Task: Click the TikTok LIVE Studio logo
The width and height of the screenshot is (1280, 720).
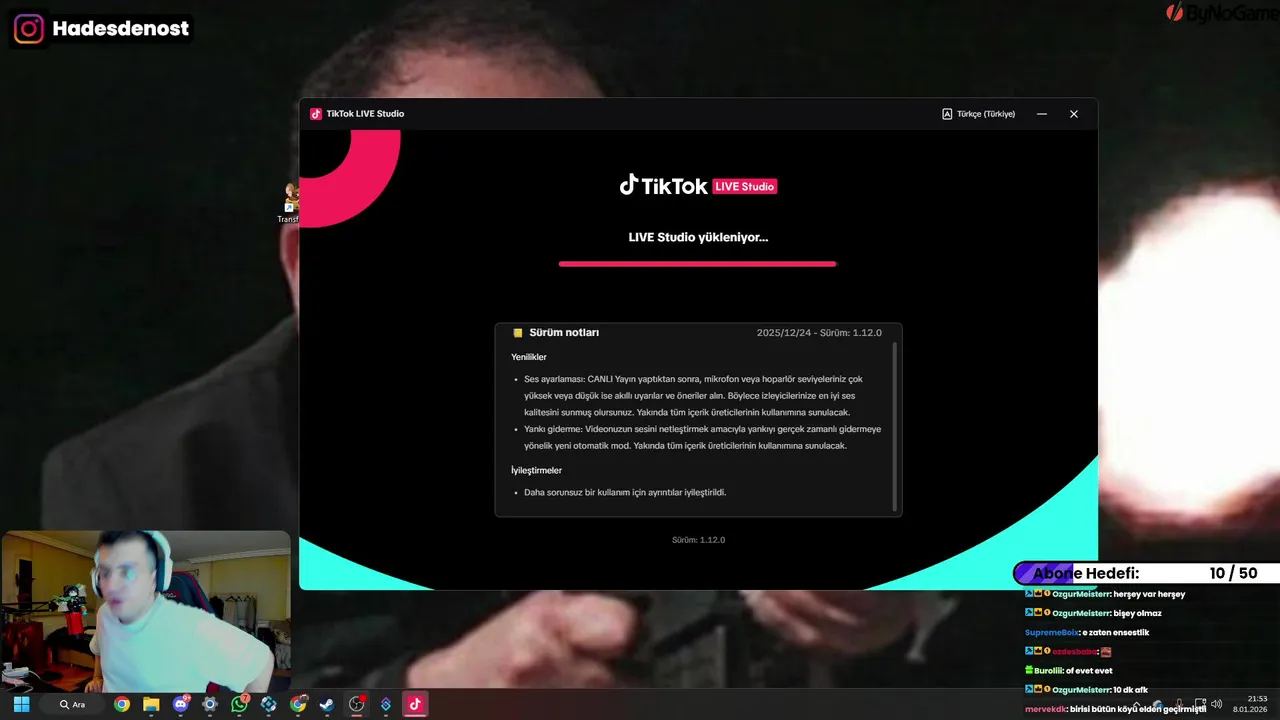Action: click(697, 186)
